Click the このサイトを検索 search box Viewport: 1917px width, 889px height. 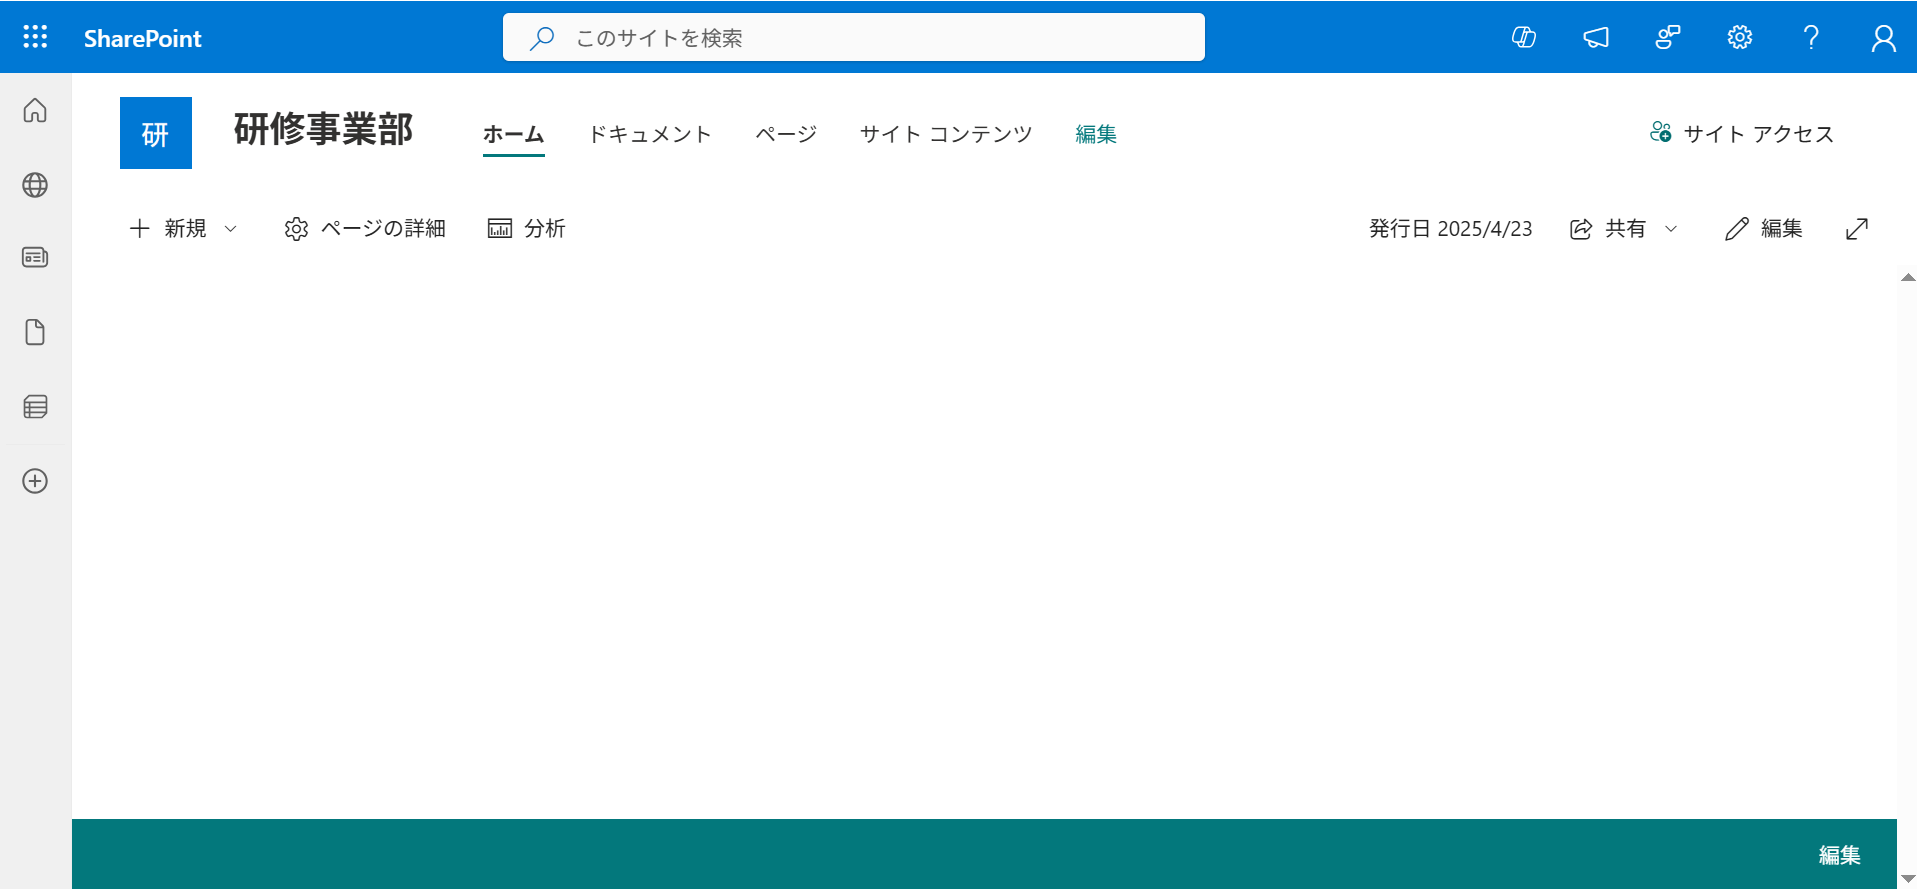(853, 38)
